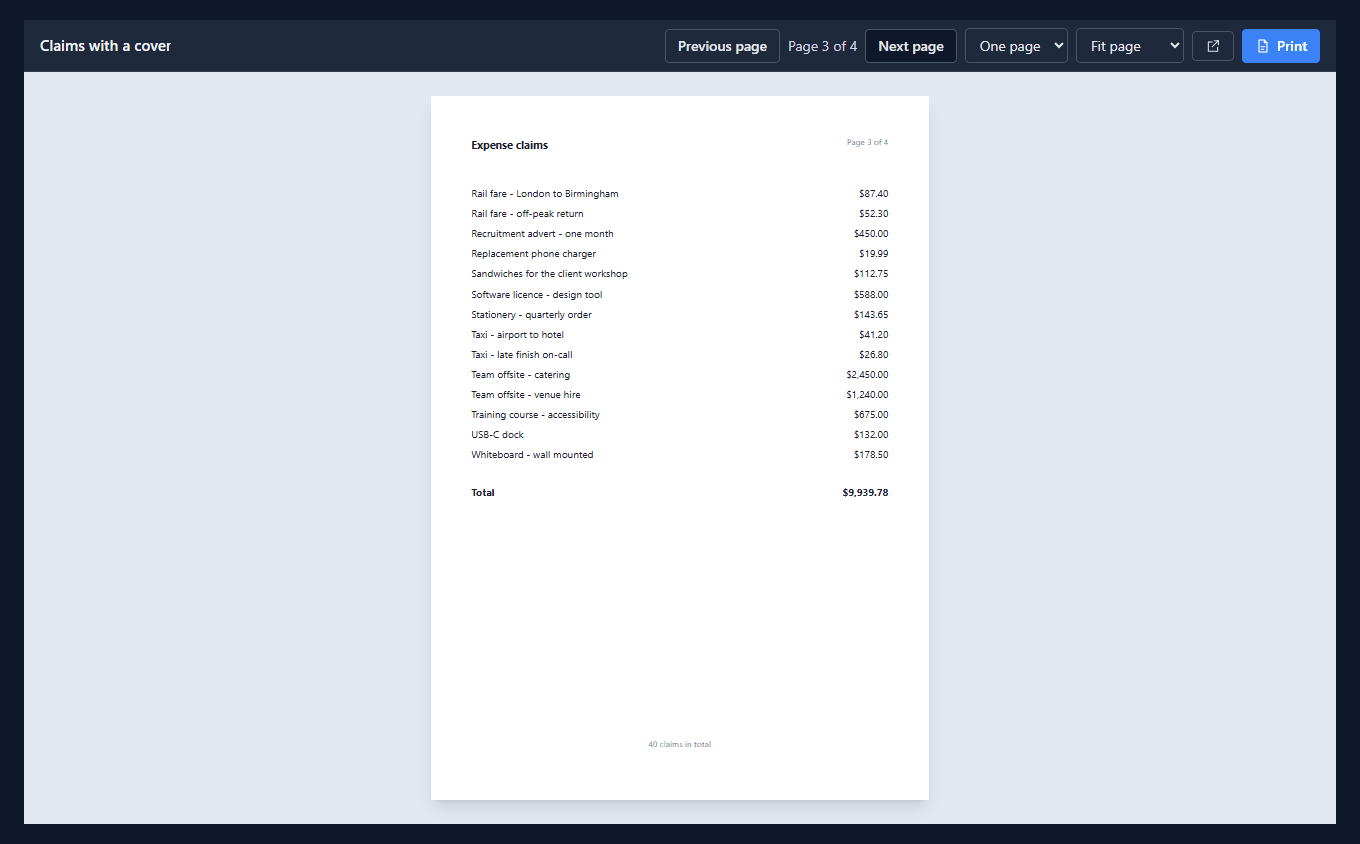1360x844 pixels.
Task: Select 'Taxi - late finish on-call' row
Action: coord(680,355)
